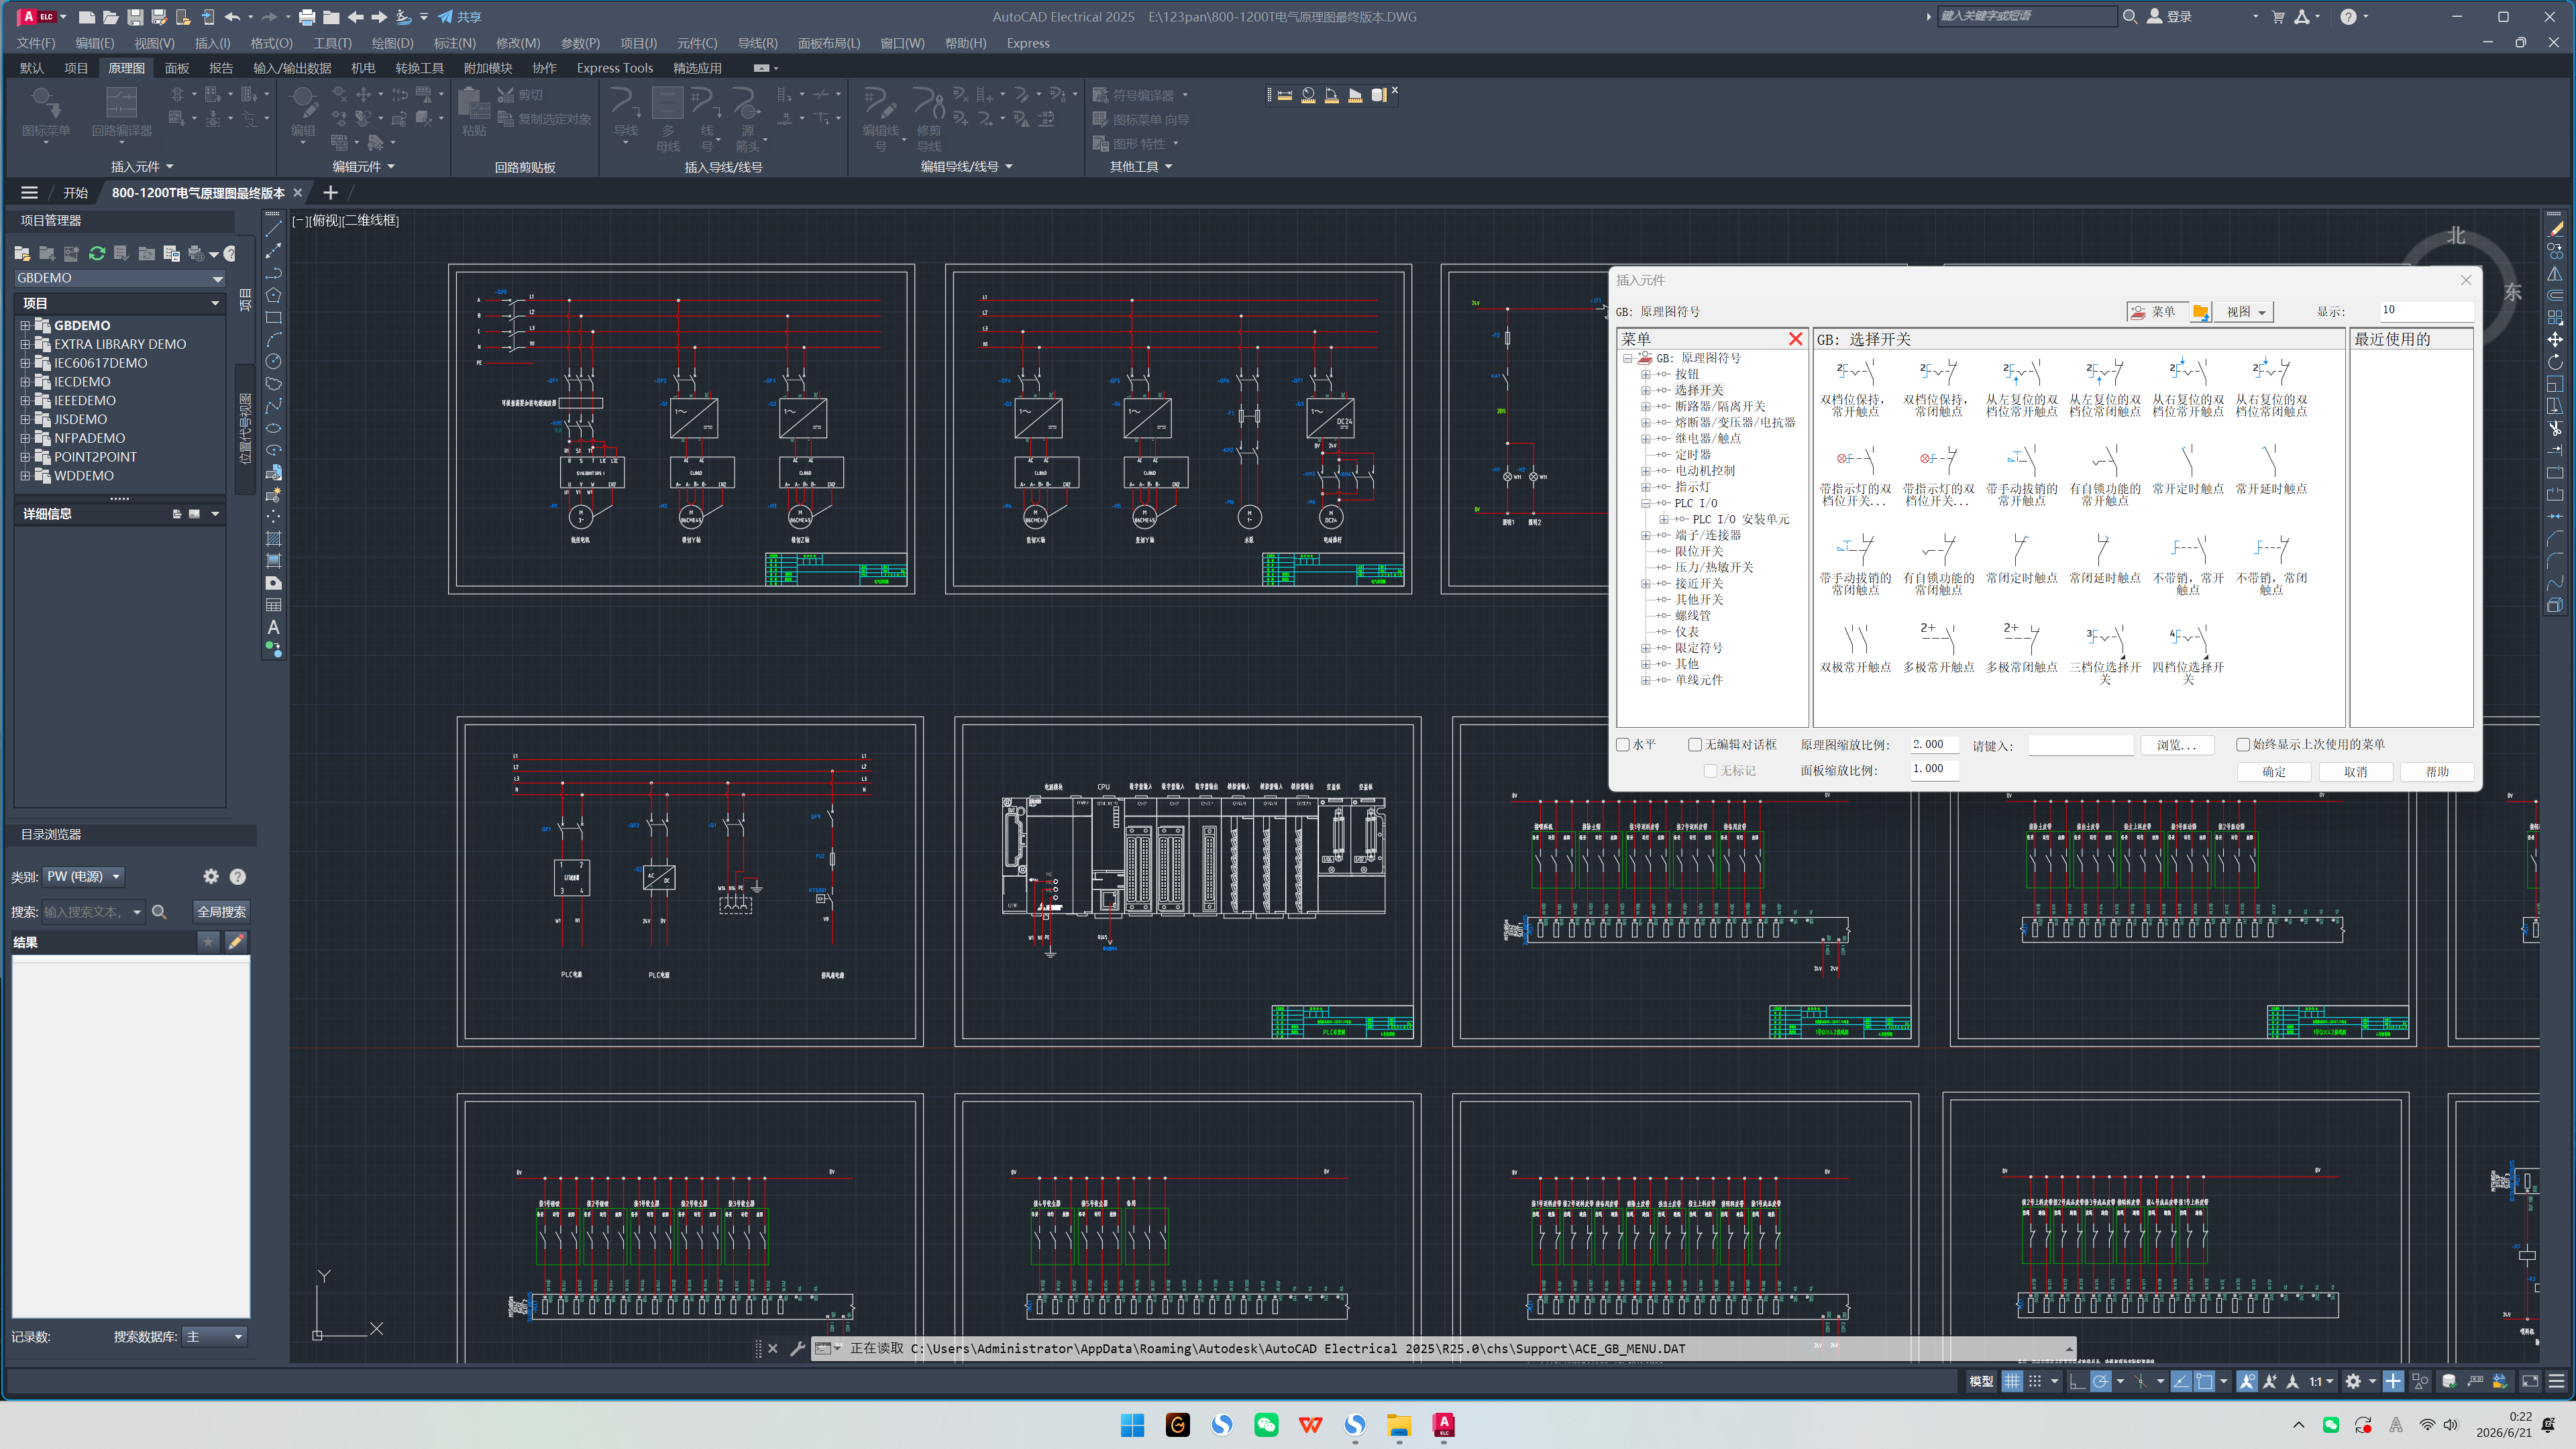The image size is (2576, 1449).
Task: Enable 始终显示上次使用的菜单 checkbox
Action: tap(2243, 744)
